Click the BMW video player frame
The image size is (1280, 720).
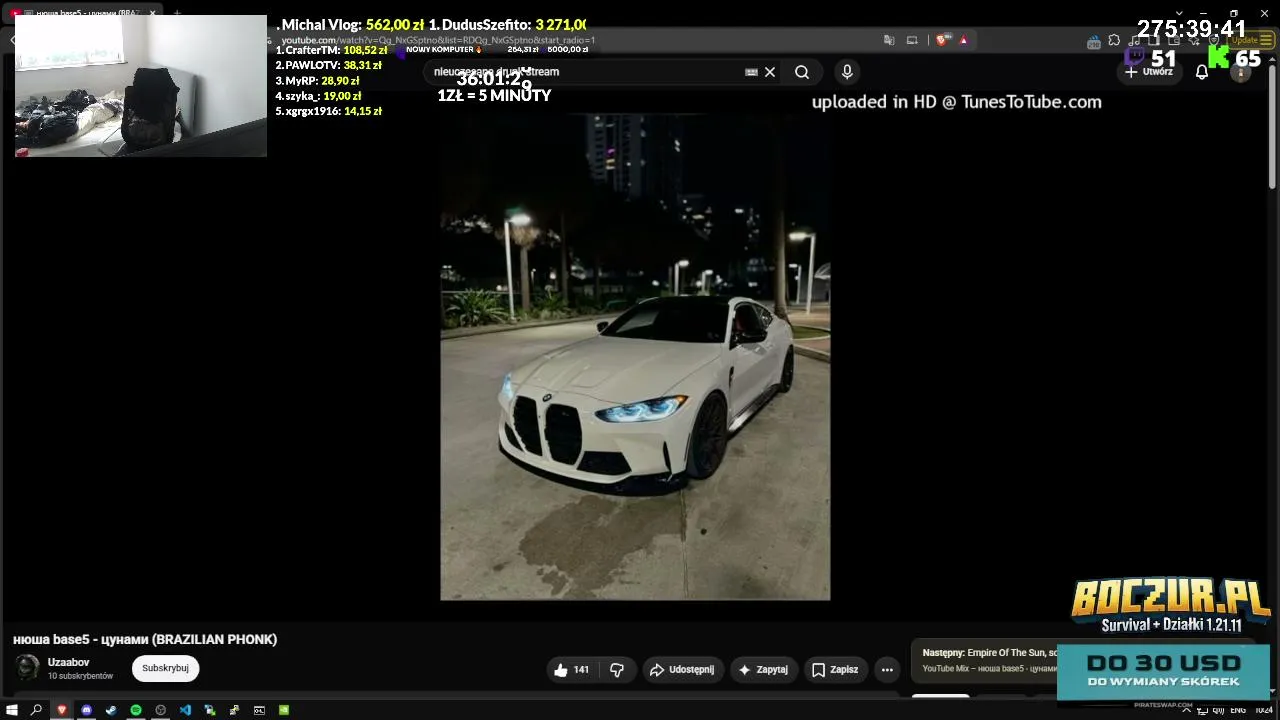tap(635, 356)
